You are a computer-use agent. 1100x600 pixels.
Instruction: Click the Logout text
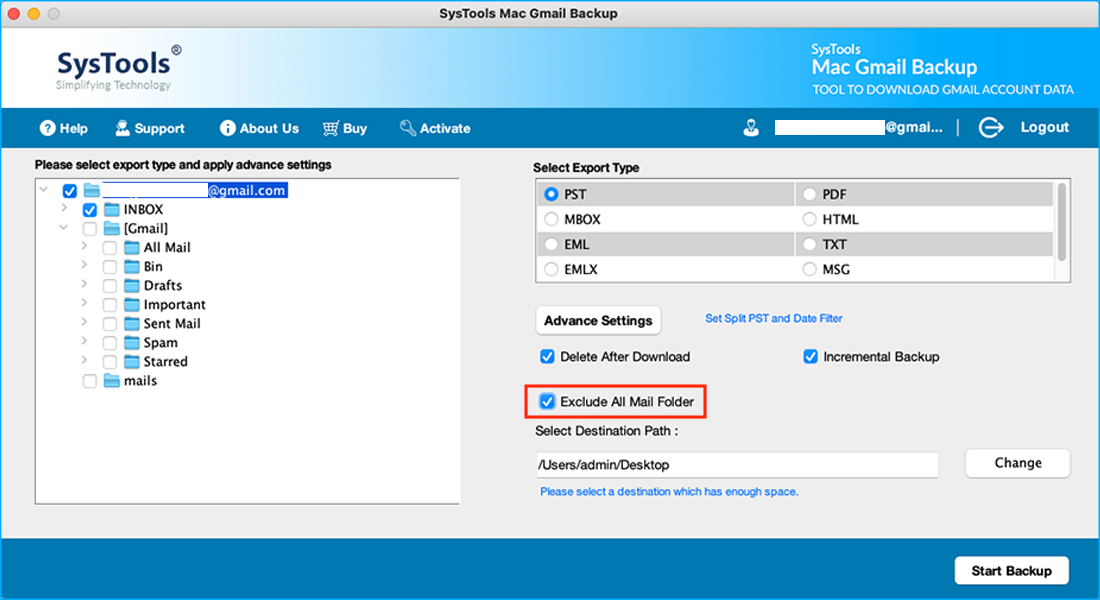pos(1045,127)
